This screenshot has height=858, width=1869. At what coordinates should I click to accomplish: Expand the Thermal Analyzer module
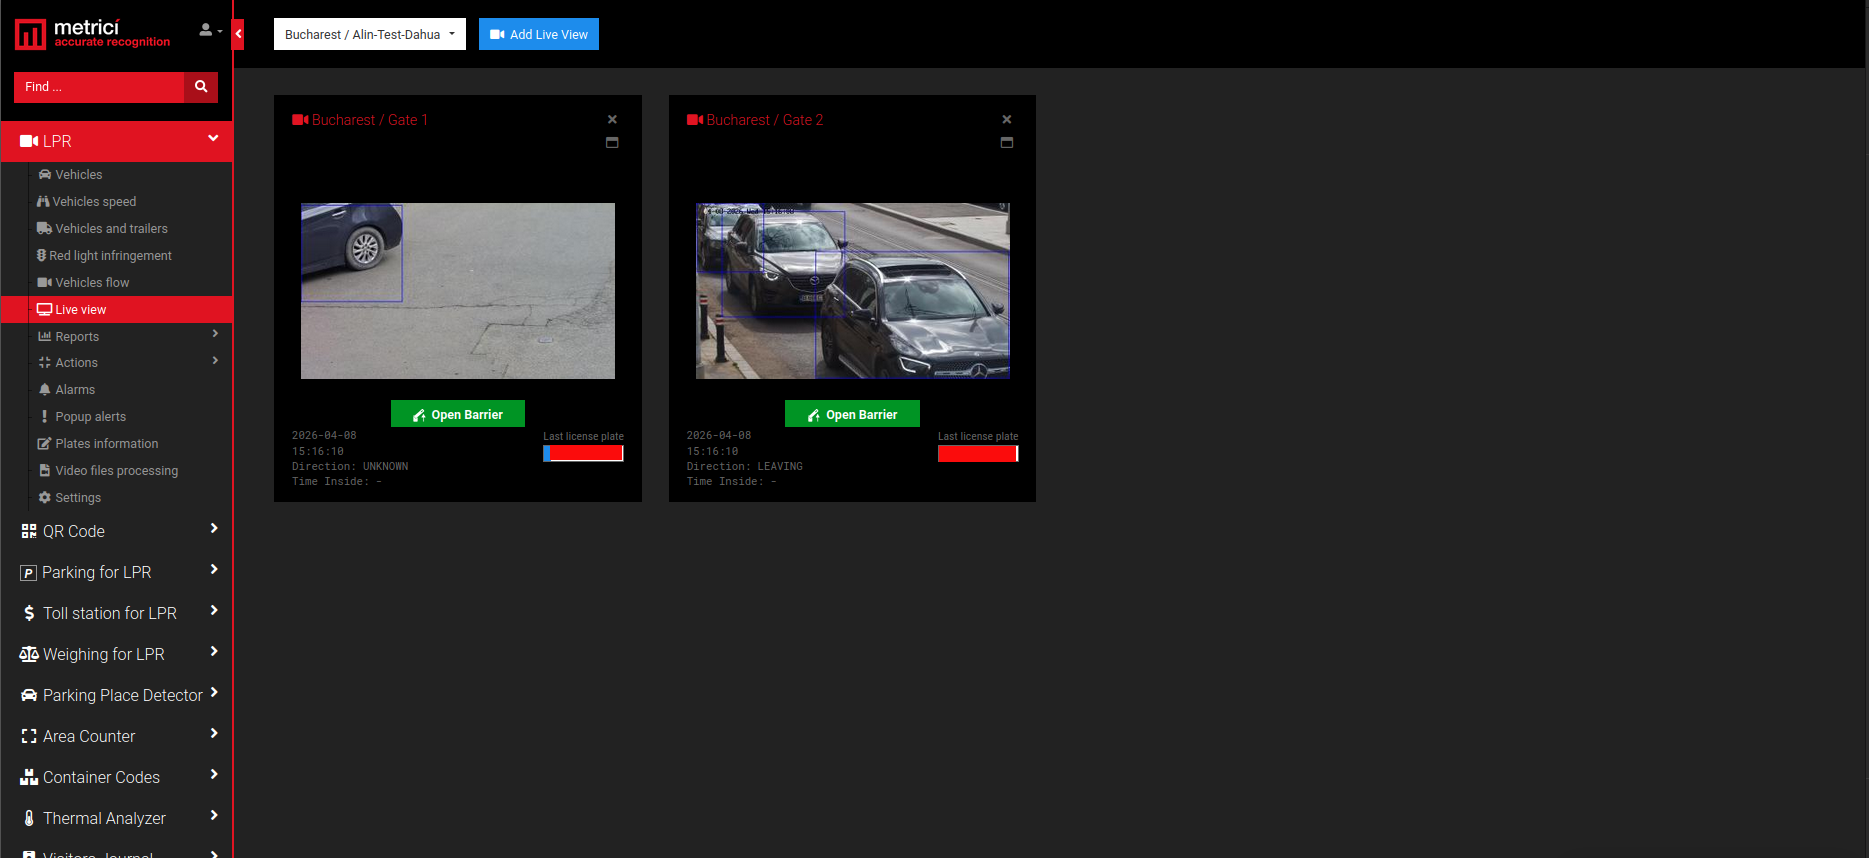[x=116, y=818]
